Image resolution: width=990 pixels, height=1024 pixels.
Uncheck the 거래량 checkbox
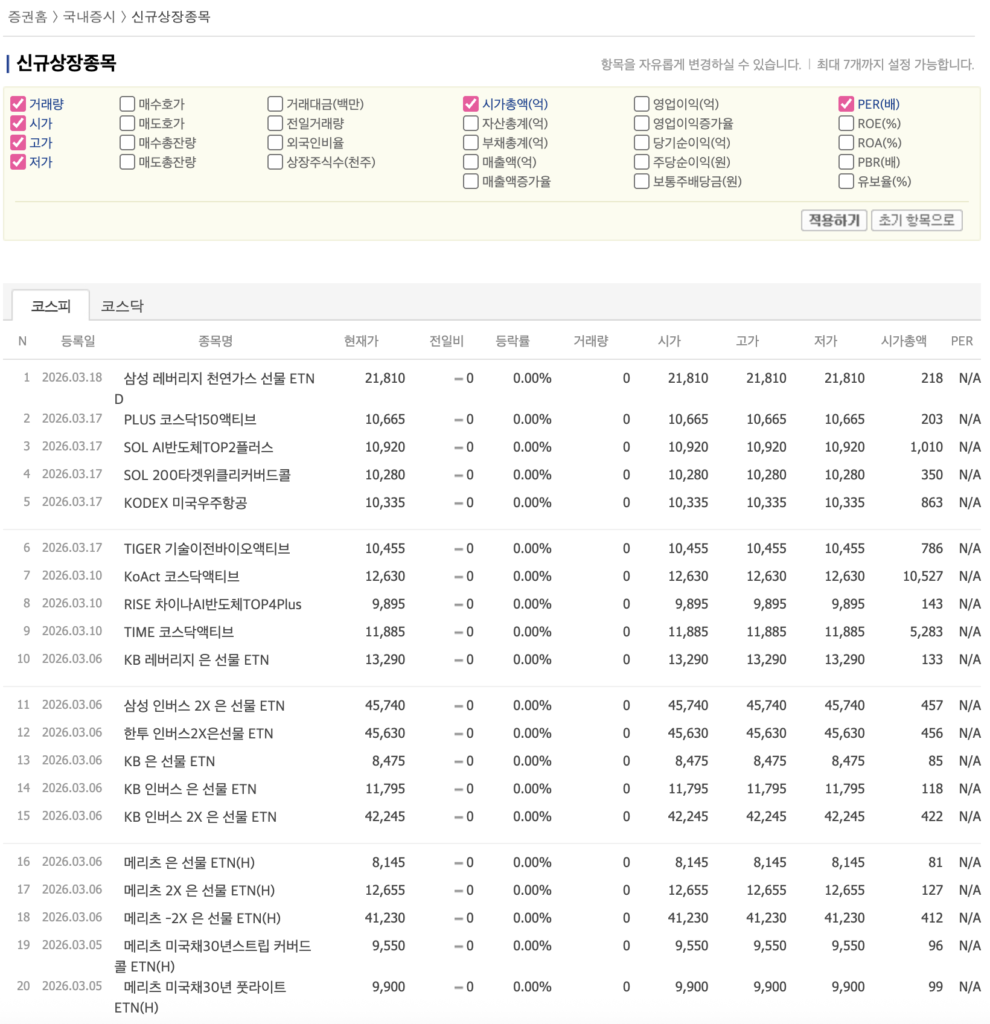(18, 104)
